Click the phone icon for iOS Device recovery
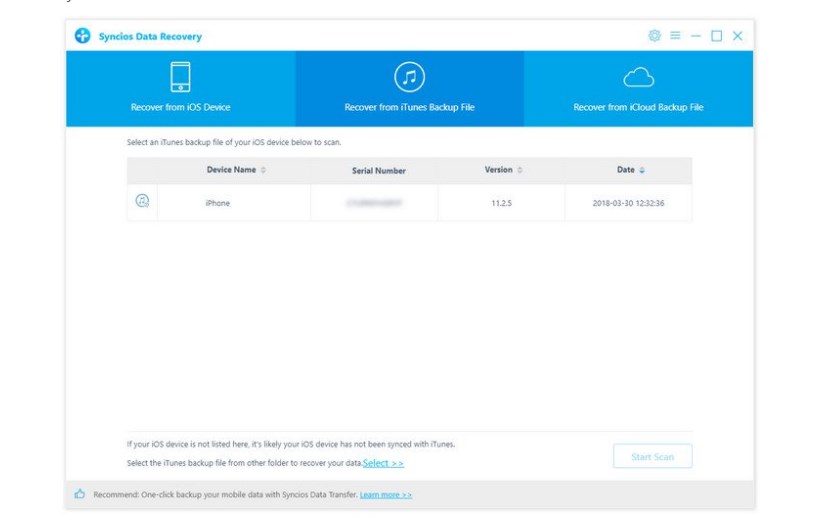 pos(180,77)
